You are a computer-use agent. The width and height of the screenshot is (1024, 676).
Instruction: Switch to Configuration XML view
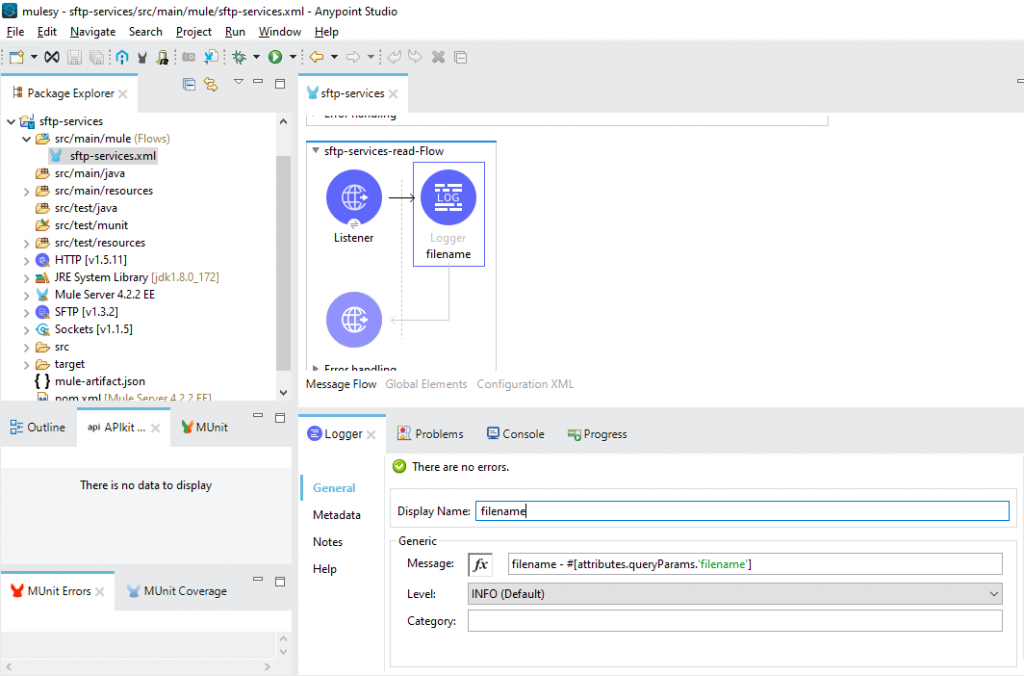tap(525, 384)
